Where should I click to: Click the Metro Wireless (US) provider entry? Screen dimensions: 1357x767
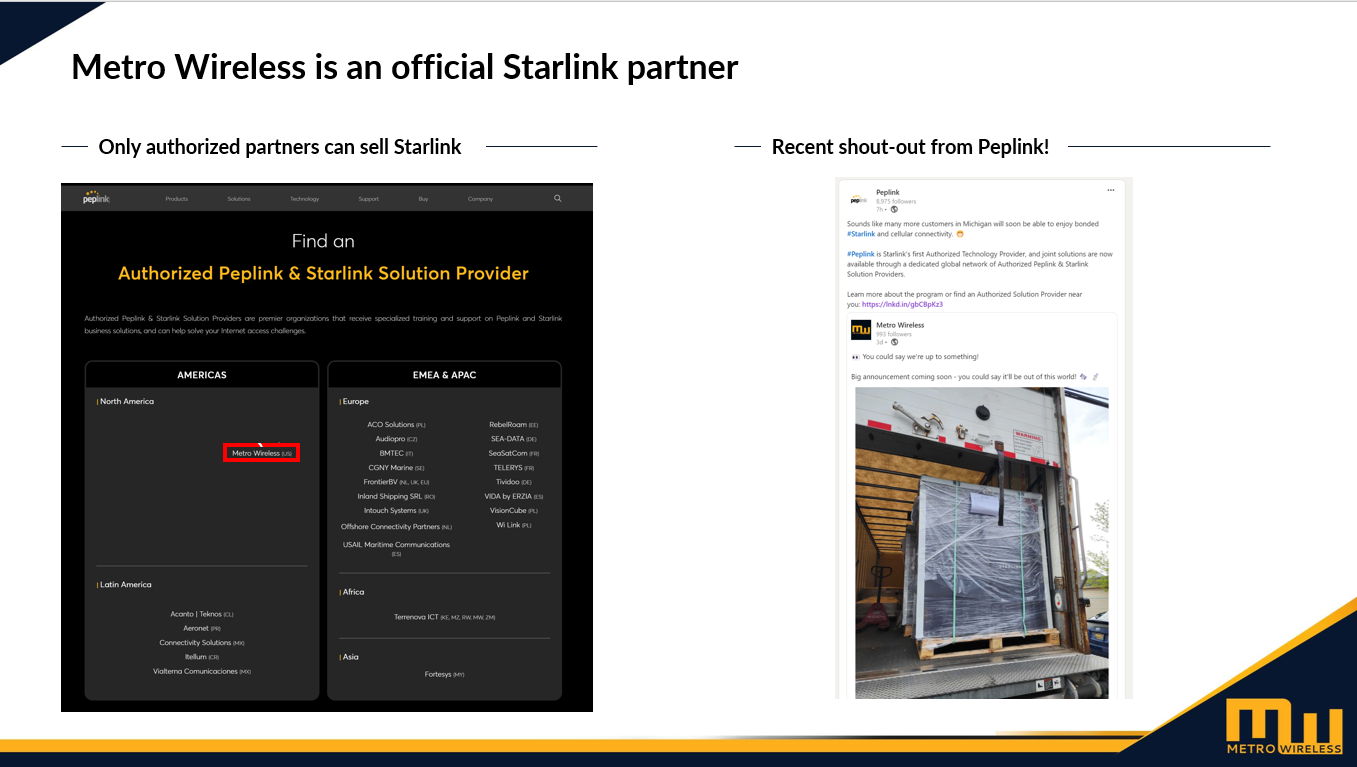click(262, 453)
